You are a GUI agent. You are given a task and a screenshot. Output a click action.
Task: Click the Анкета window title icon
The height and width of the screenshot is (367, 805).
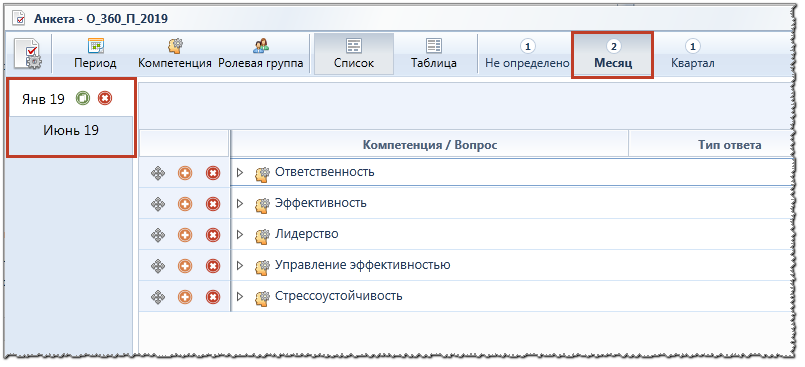click(20, 19)
